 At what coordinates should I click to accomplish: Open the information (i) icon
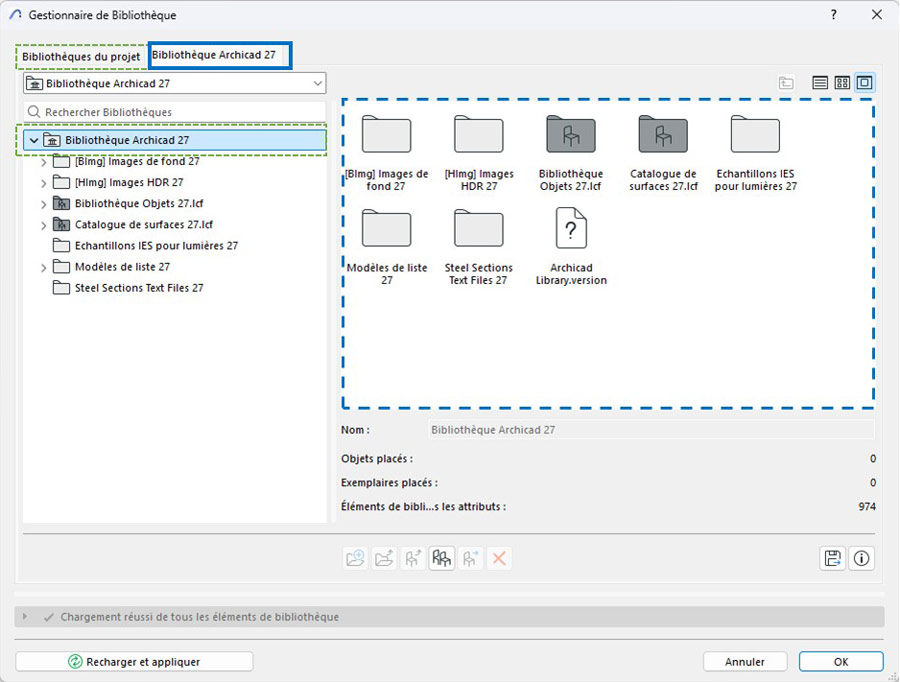pos(861,558)
